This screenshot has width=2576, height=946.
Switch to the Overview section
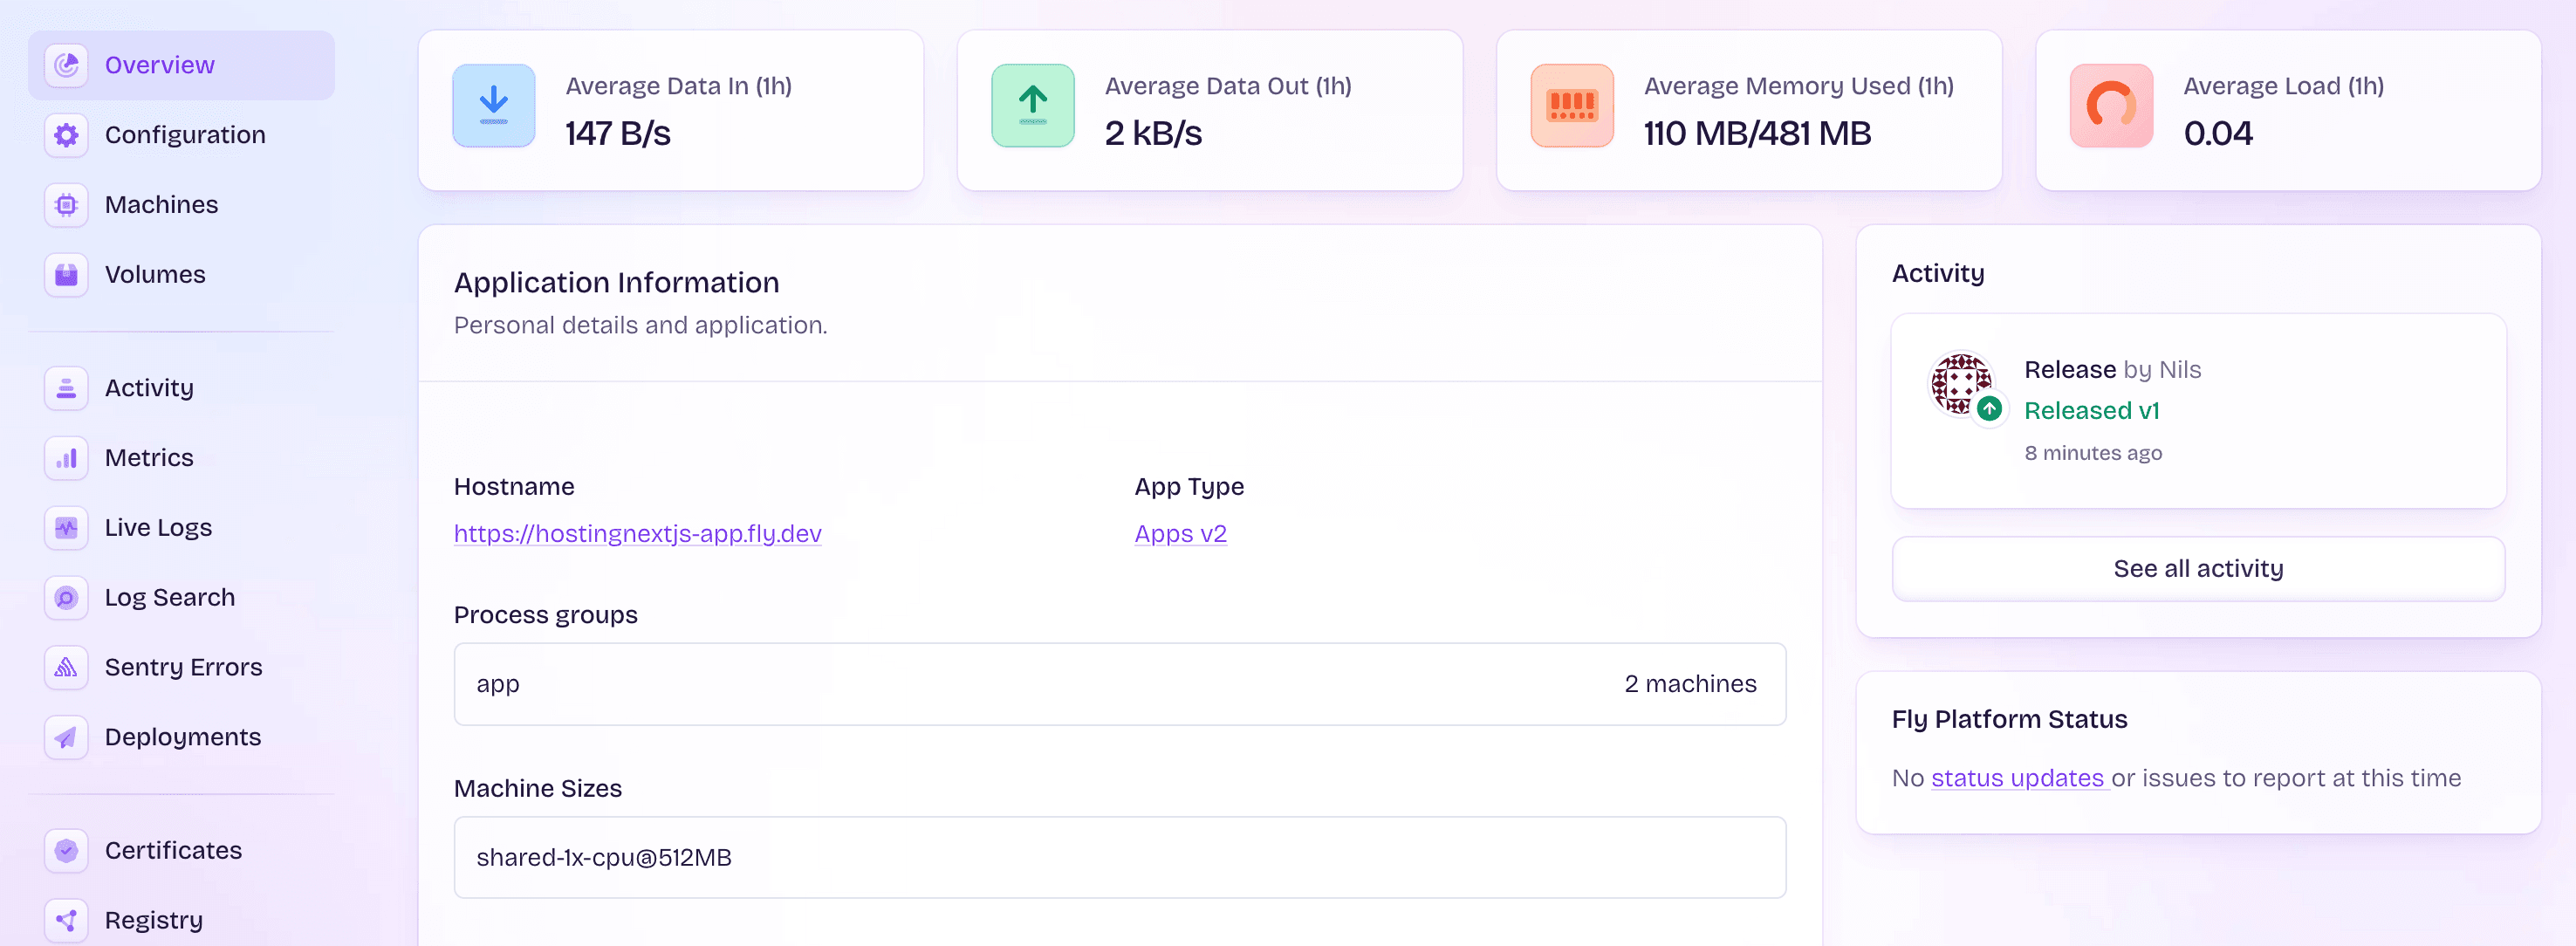point(159,64)
